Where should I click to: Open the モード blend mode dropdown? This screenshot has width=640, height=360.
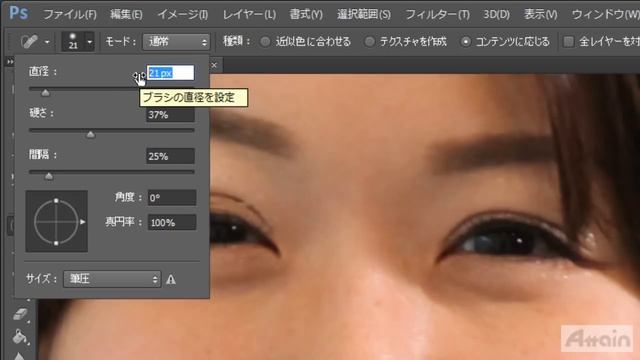point(176,42)
